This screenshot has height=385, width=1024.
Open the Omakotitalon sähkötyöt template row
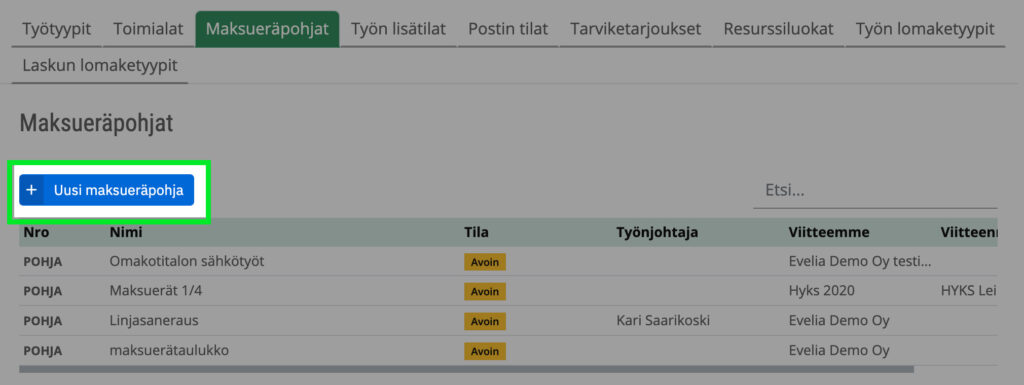point(508,262)
